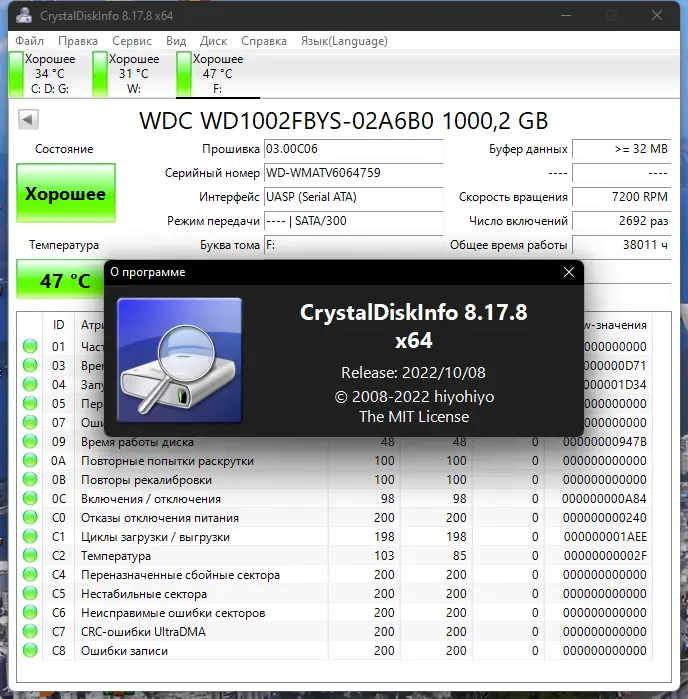The height and width of the screenshot is (699, 688).
Task: Open the Вид menu
Action: tap(176, 41)
